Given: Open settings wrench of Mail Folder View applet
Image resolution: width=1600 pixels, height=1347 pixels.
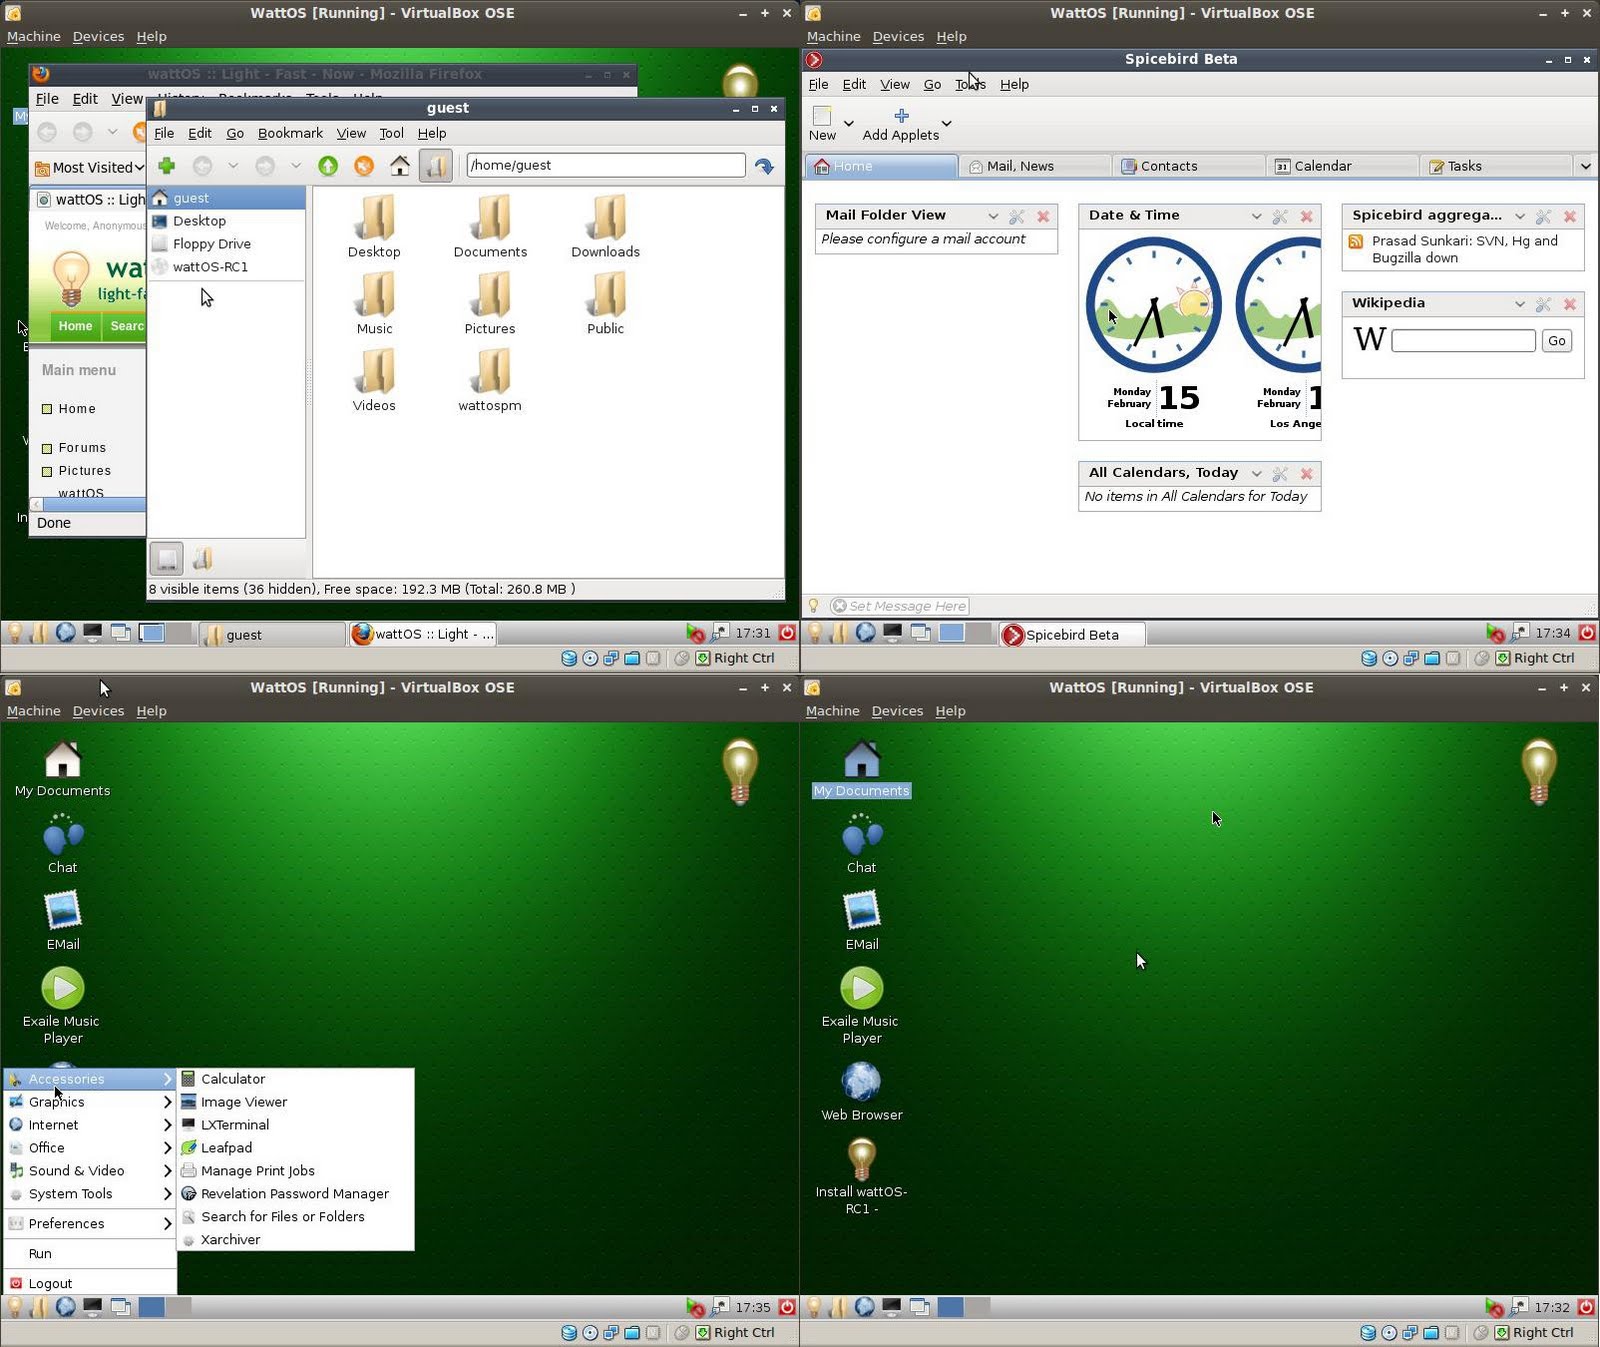Looking at the screenshot, I should pyautogui.click(x=1017, y=216).
